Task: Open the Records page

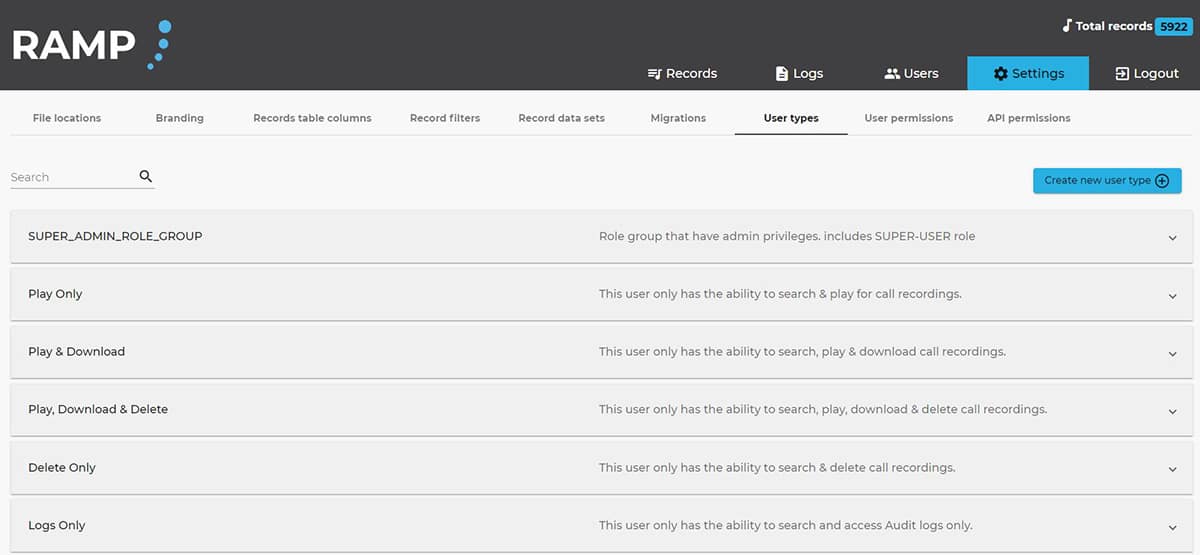Action: [682, 73]
